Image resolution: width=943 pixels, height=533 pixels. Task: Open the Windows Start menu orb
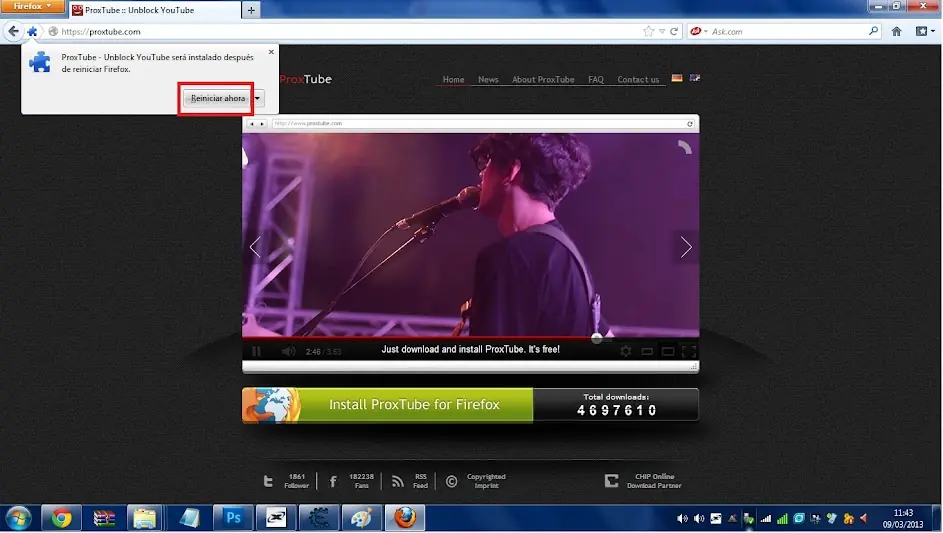19,518
